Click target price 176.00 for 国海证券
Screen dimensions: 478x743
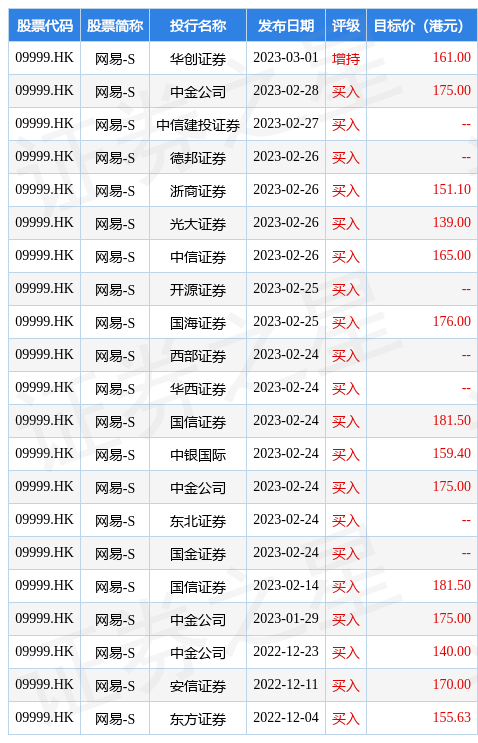coord(451,322)
